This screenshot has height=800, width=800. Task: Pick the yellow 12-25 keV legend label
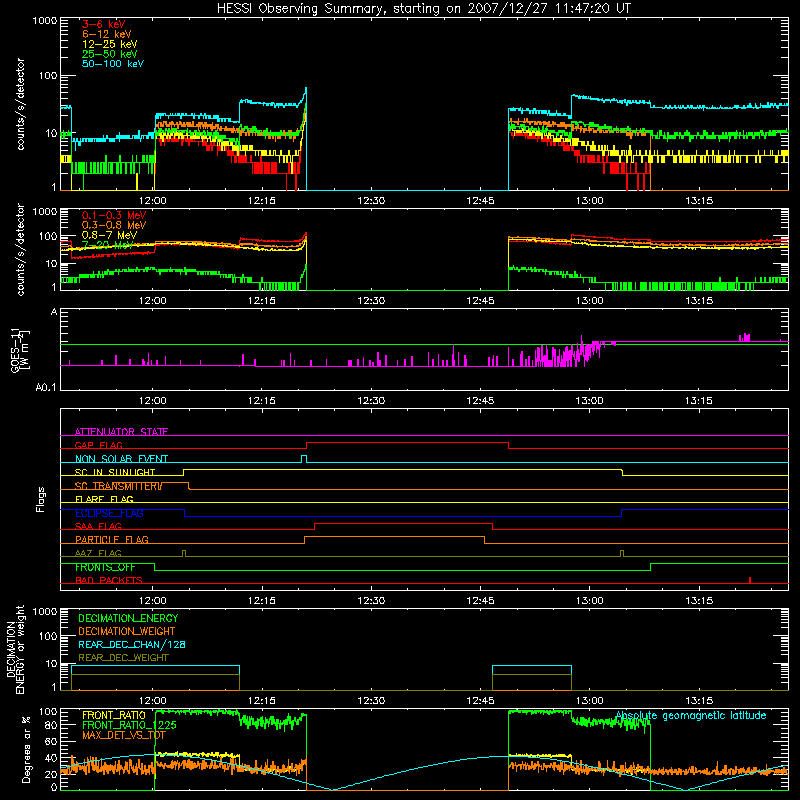click(110, 44)
